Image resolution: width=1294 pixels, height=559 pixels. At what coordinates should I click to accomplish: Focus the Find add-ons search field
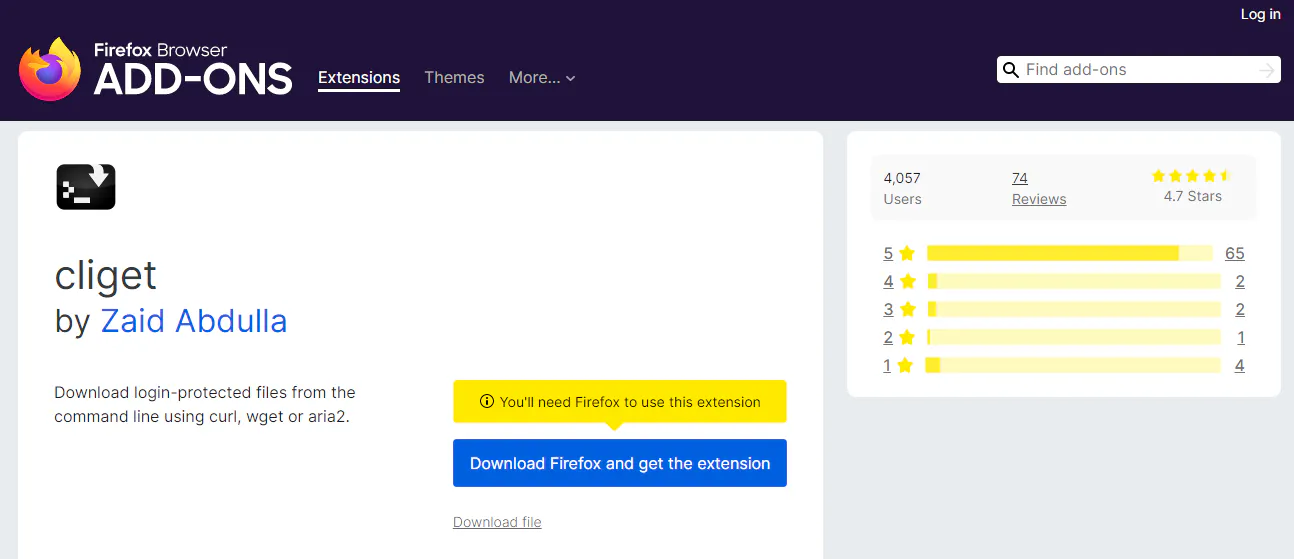tap(1138, 70)
